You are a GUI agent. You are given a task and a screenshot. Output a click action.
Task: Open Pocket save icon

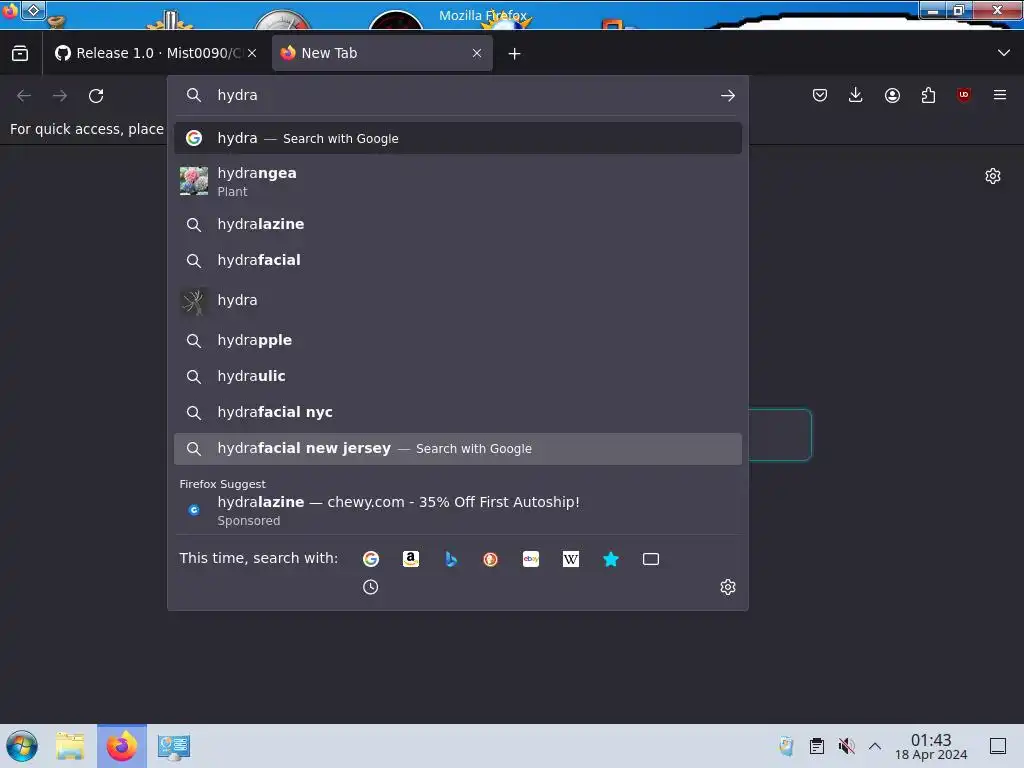(820, 95)
